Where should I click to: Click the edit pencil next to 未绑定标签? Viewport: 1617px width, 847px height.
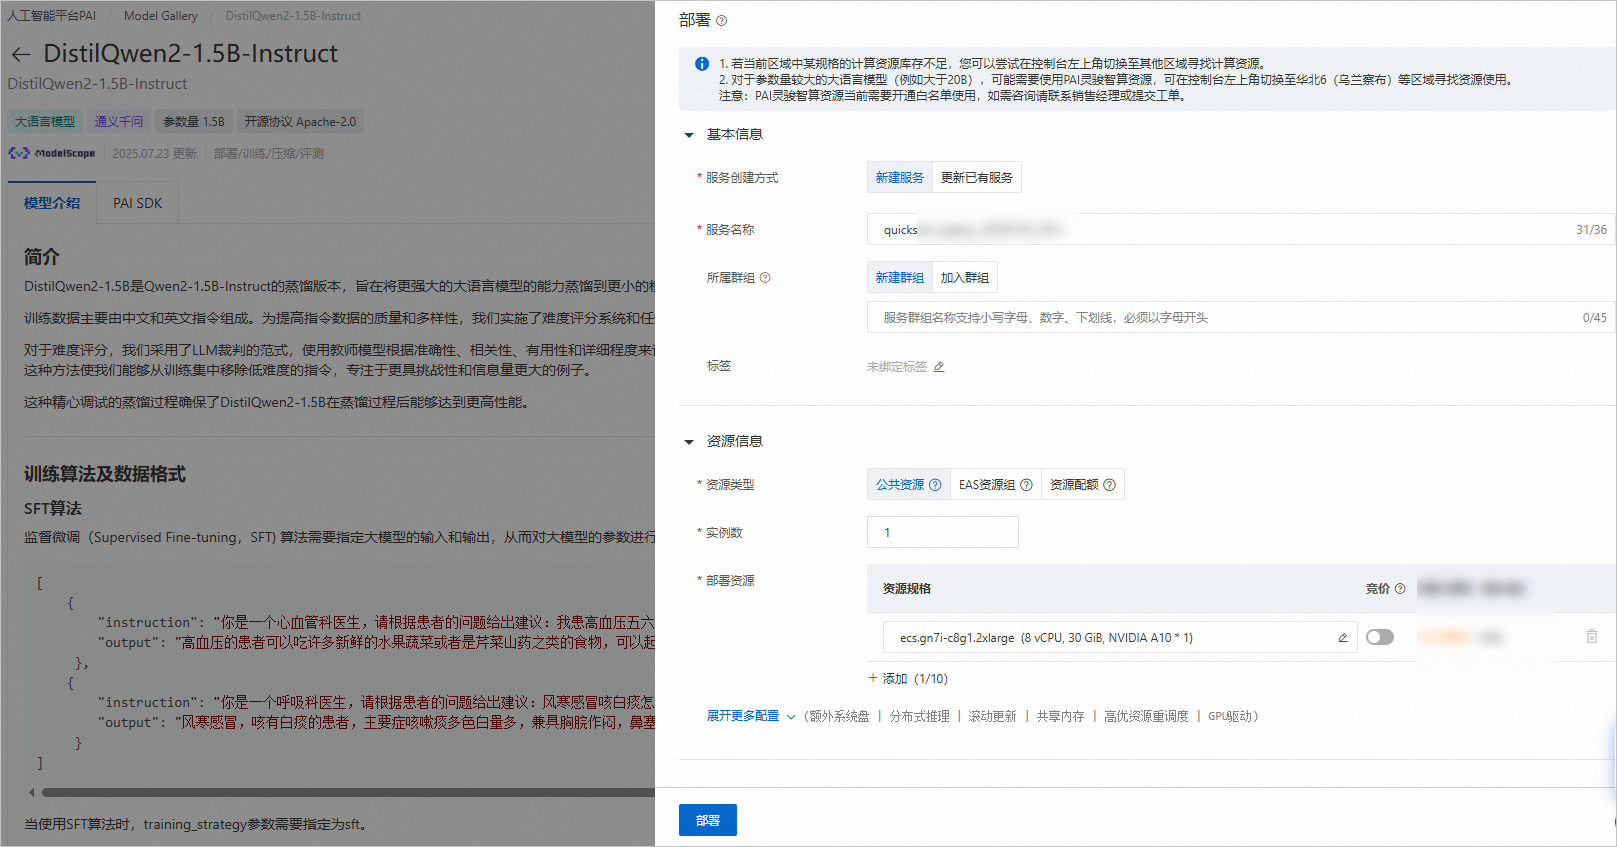point(939,367)
